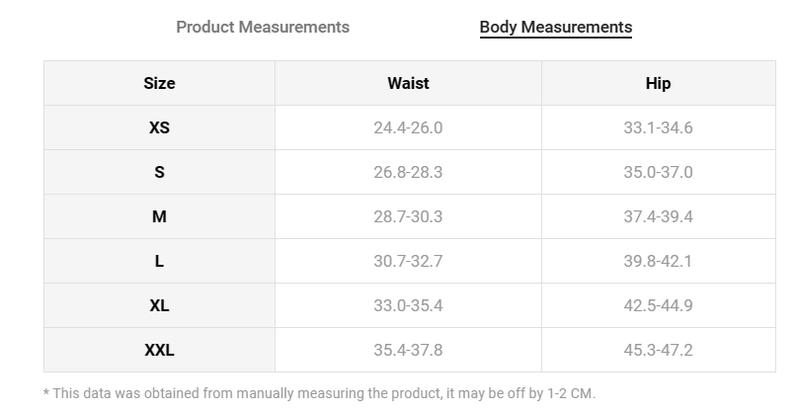This screenshot has width=798, height=413.
Task: Click hip value 37.4-39.4 for M
Action: click(658, 217)
